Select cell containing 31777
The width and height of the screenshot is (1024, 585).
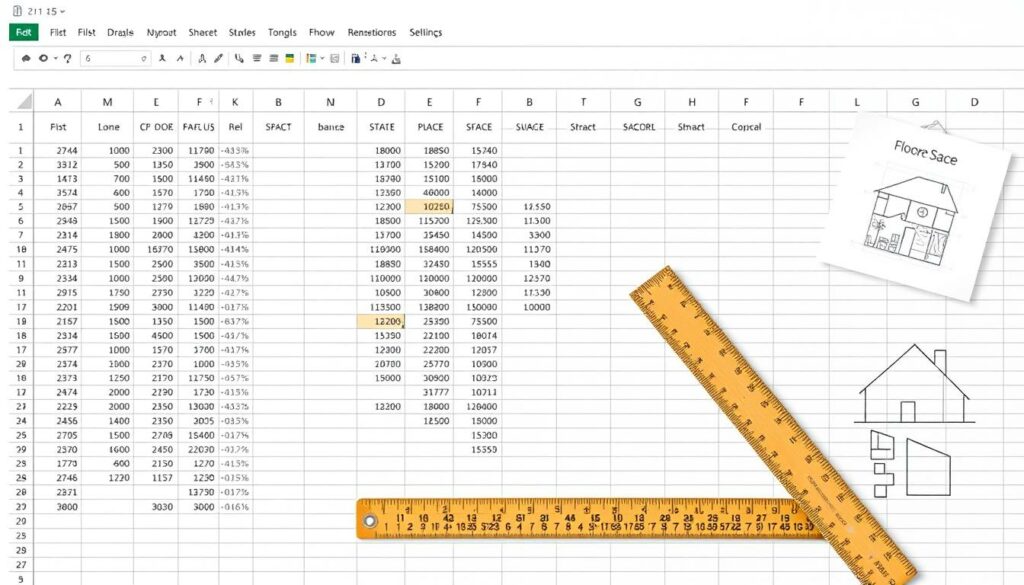(x=429, y=392)
